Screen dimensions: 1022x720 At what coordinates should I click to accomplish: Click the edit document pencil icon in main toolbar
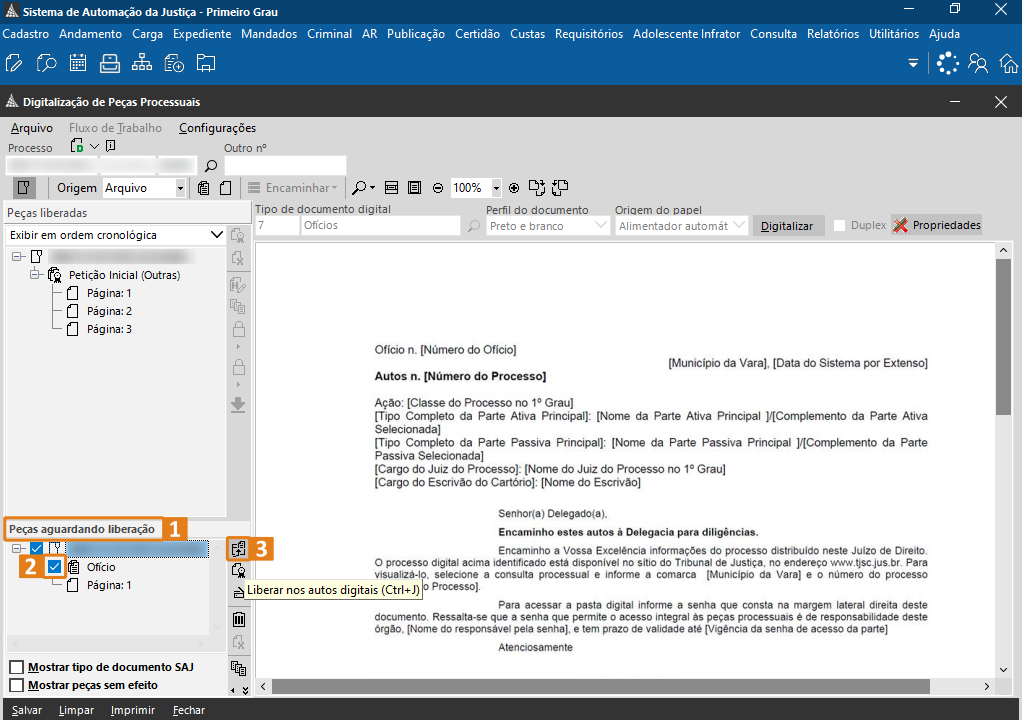pos(14,63)
